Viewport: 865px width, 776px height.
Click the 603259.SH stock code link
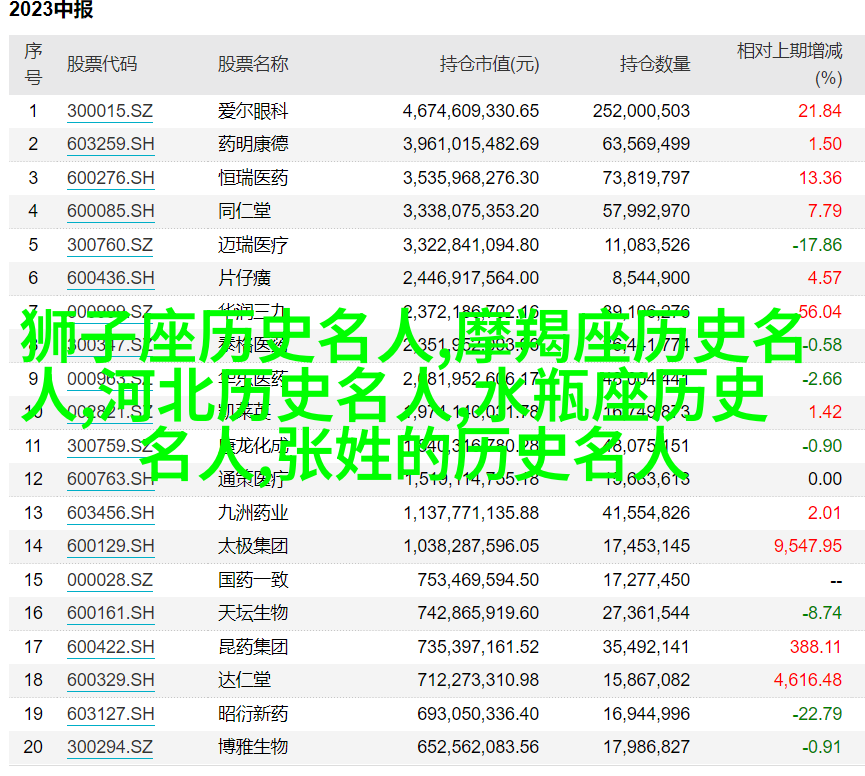point(111,144)
